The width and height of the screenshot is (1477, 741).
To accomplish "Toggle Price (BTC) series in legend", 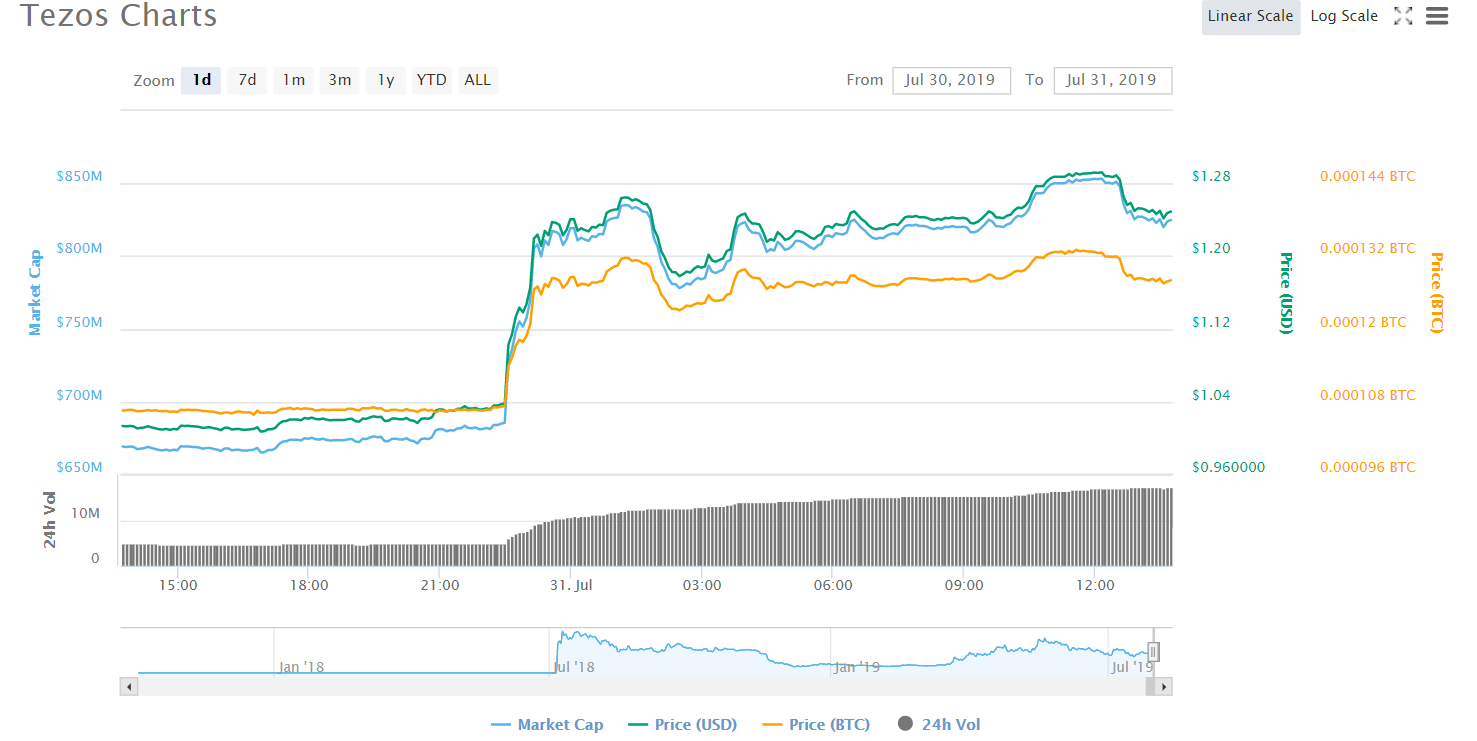I will coord(815,725).
